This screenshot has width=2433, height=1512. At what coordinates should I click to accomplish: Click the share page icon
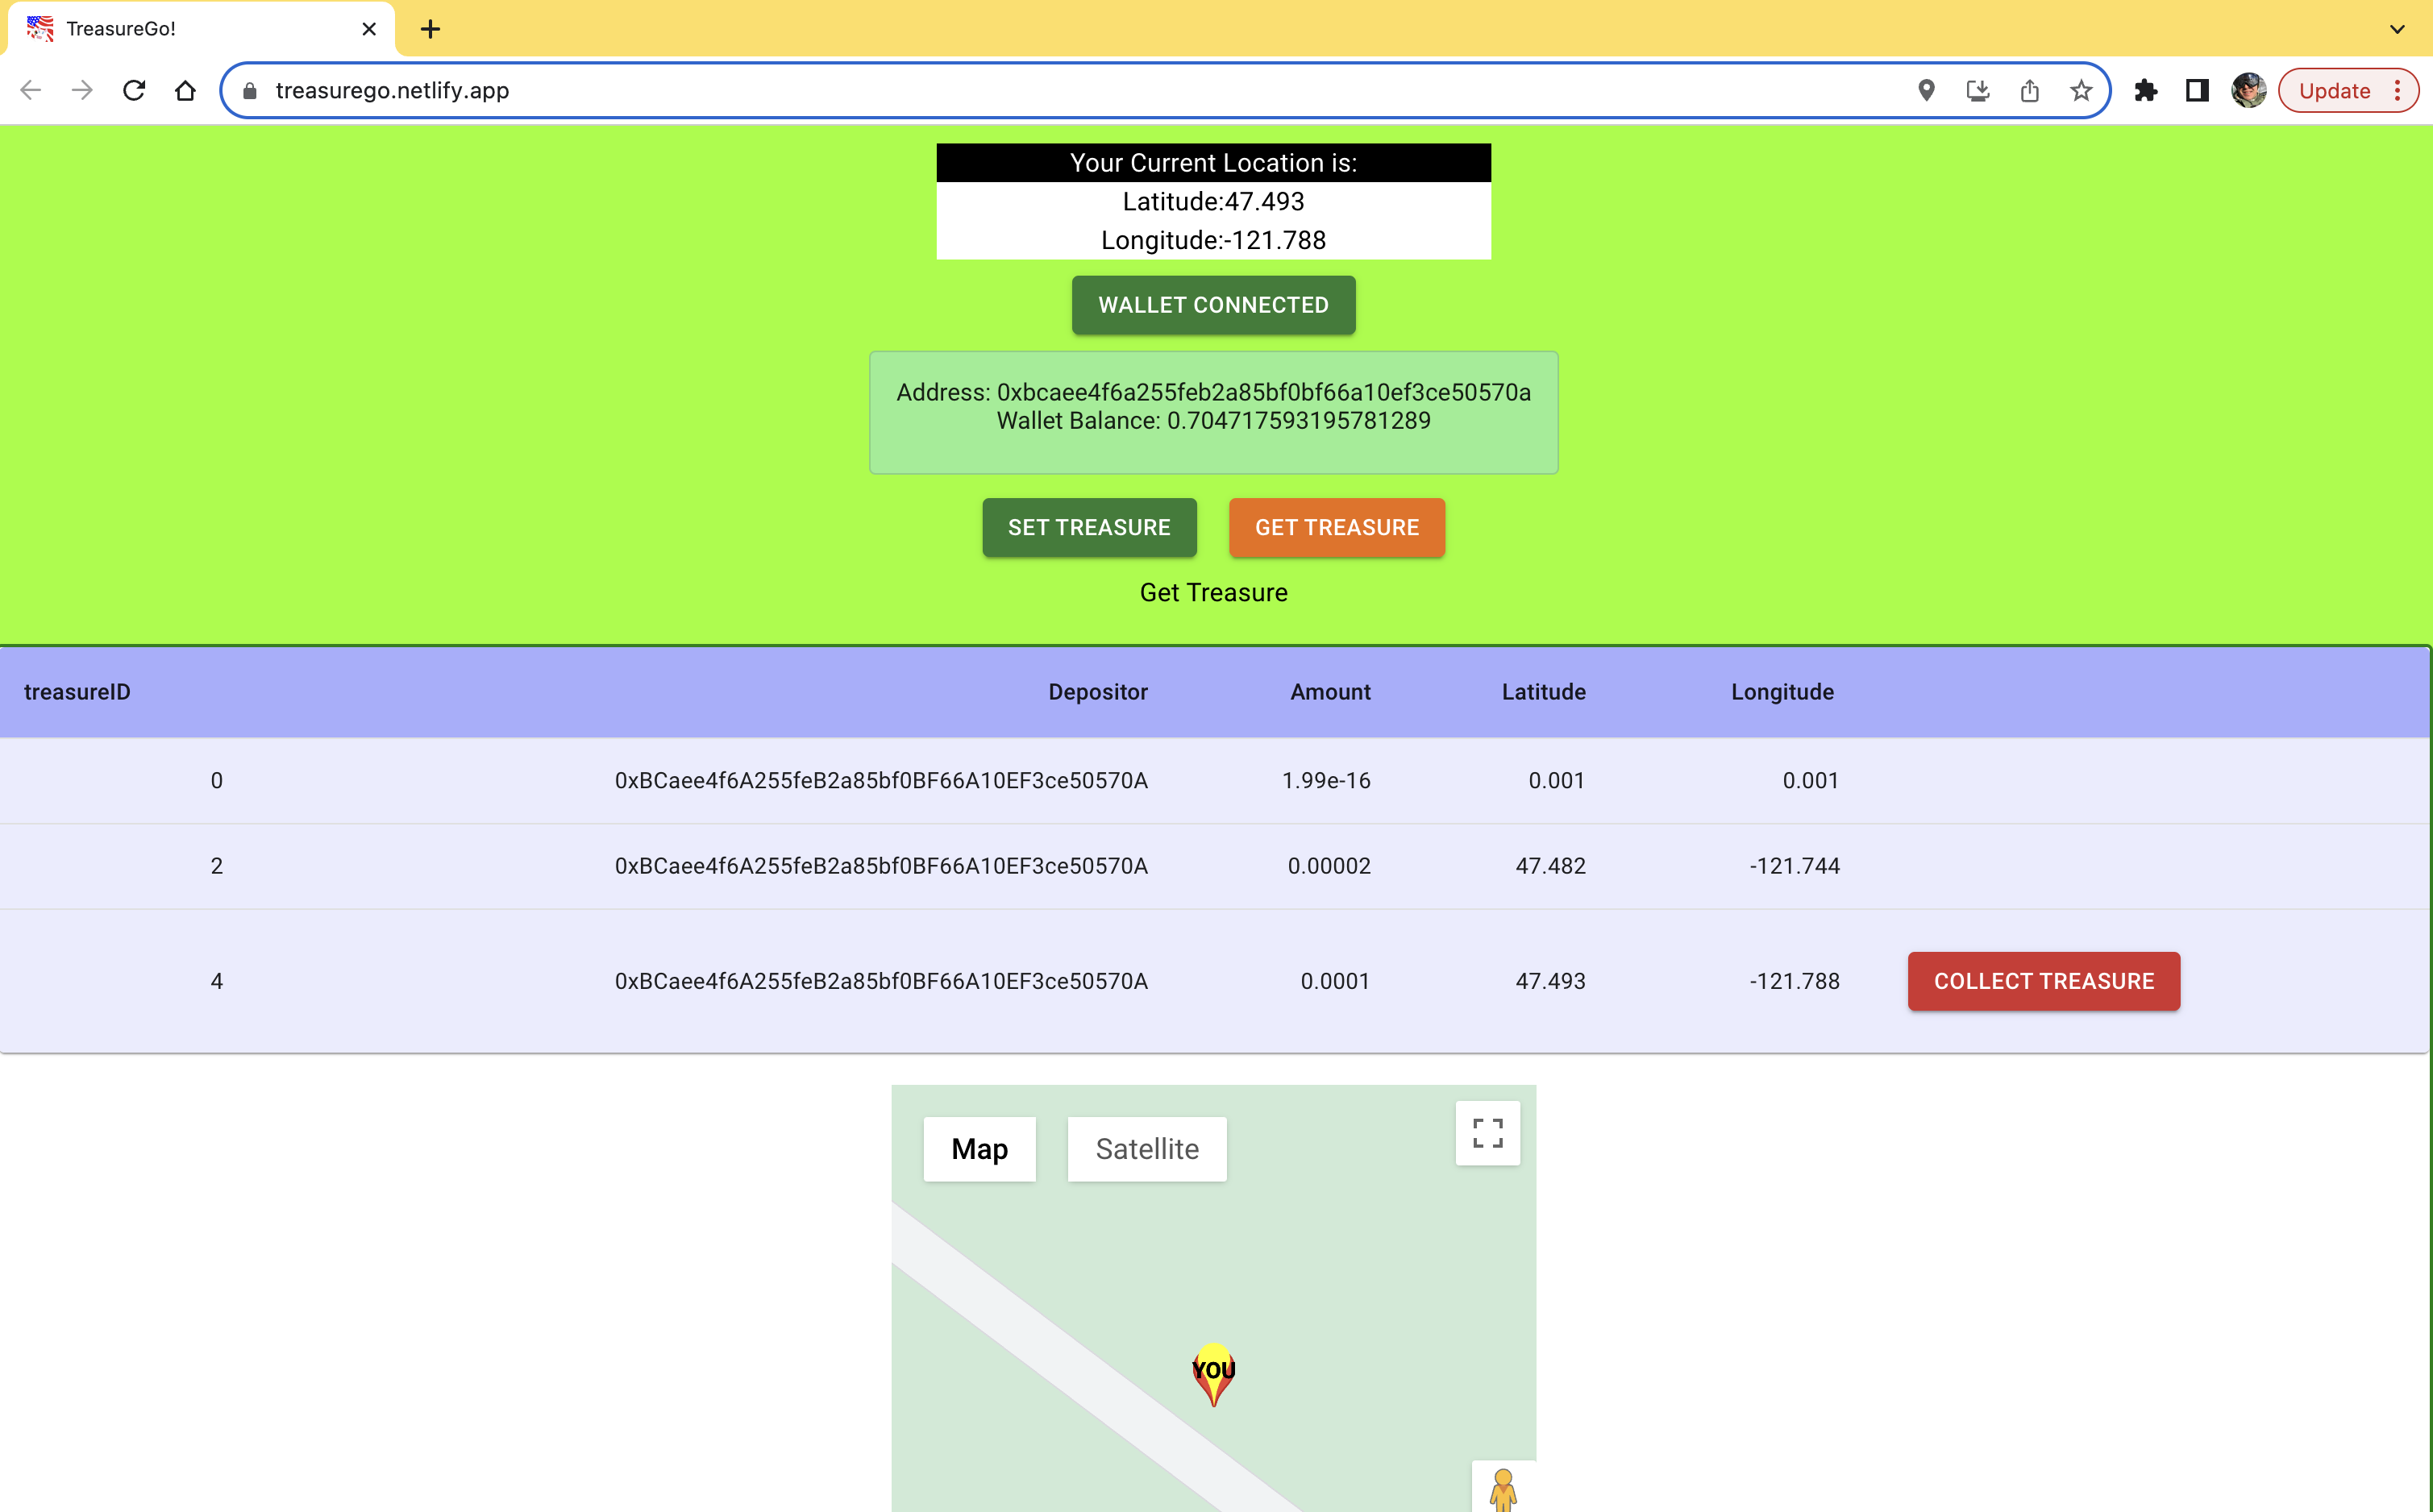click(x=2029, y=91)
